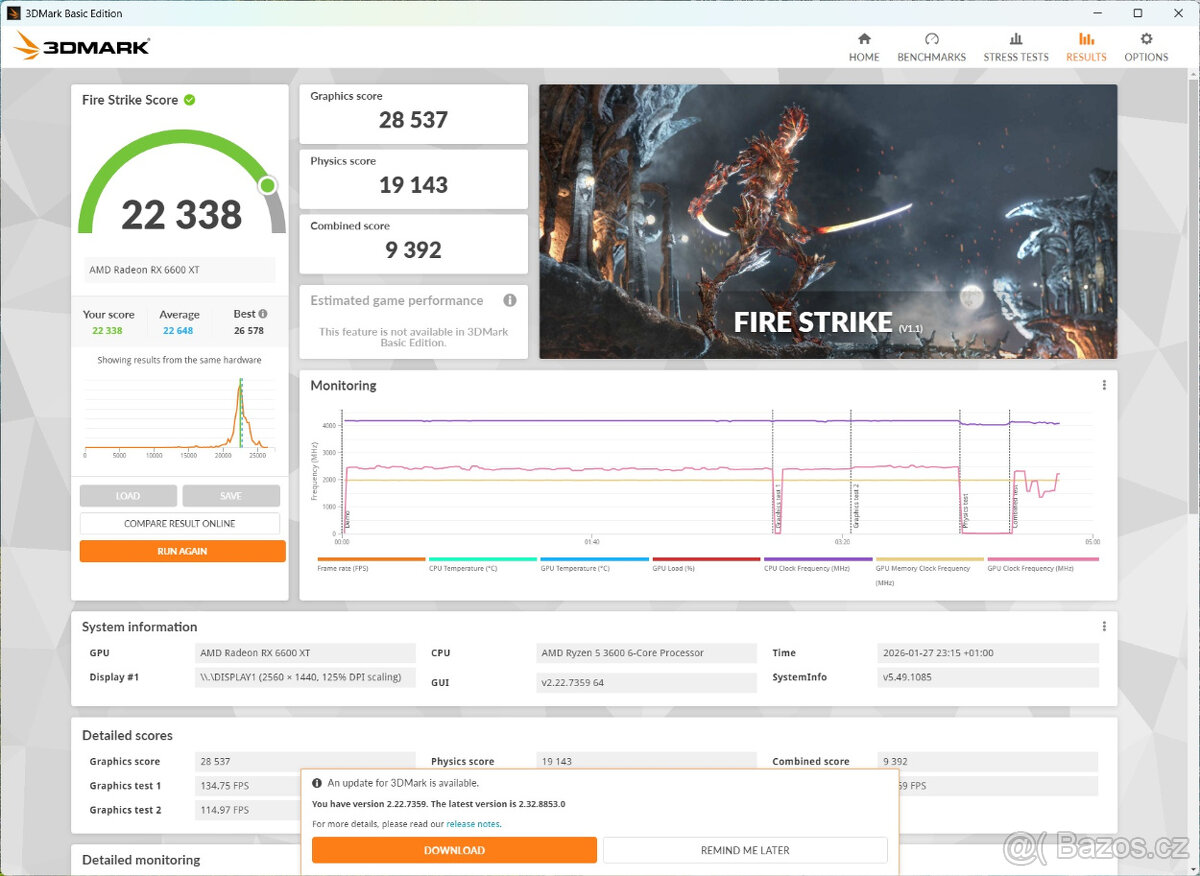Image resolution: width=1200 pixels, height=876 pixels.
Task: Click the info icon beside Estimated game performance
Action: (510, 300)
